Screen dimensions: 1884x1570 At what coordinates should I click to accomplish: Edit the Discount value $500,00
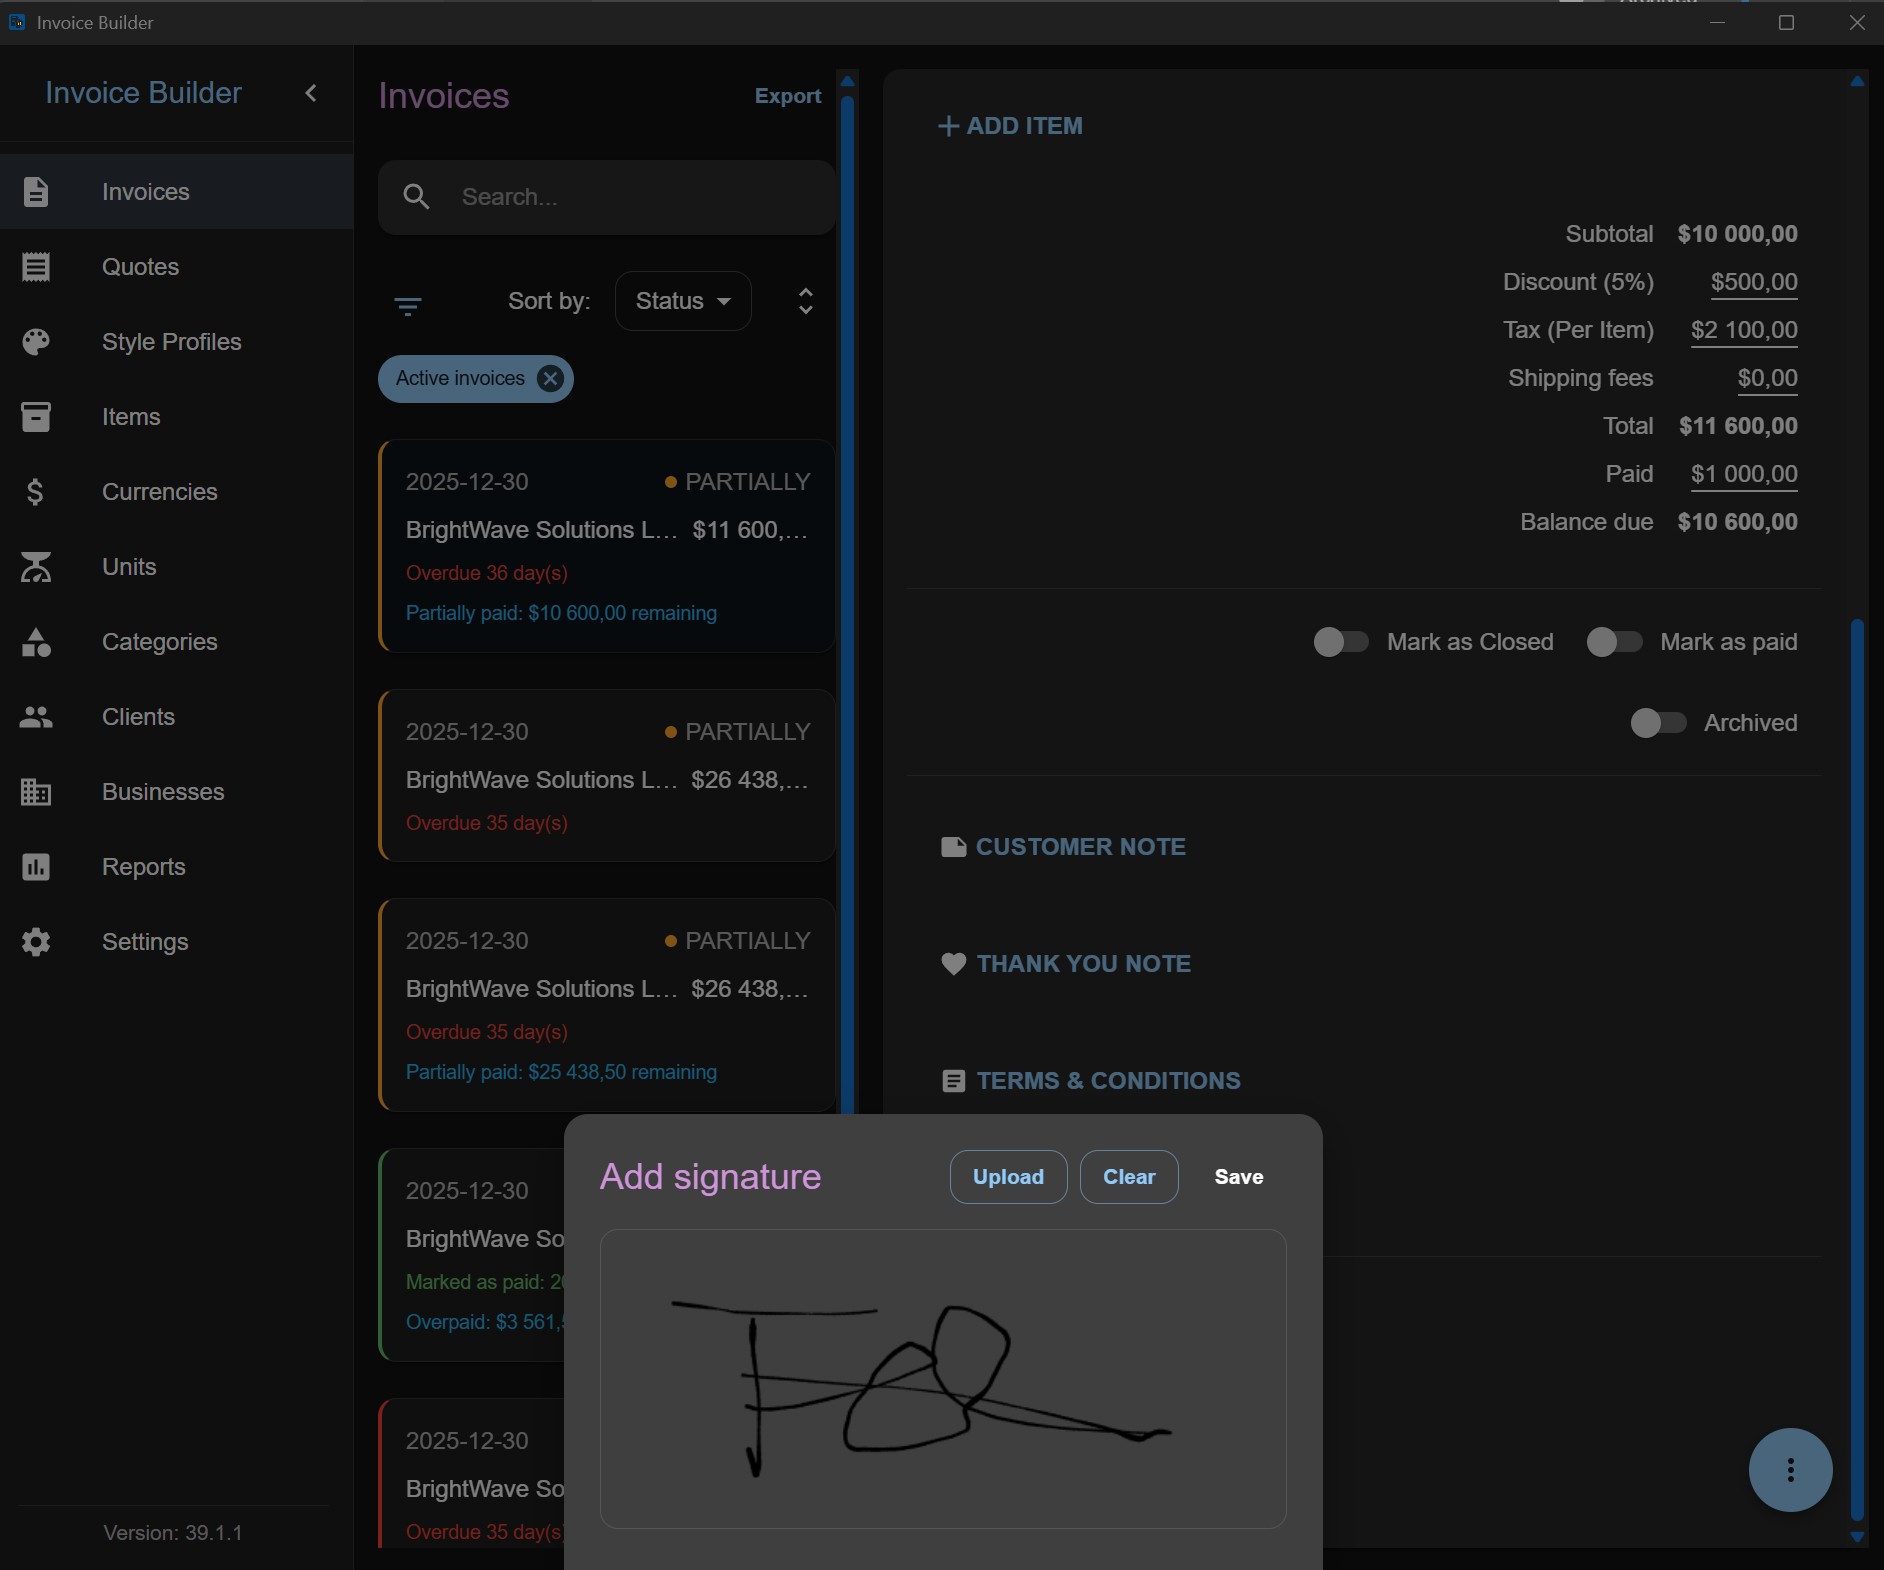pyautogui.click(x=1754, y=283)
